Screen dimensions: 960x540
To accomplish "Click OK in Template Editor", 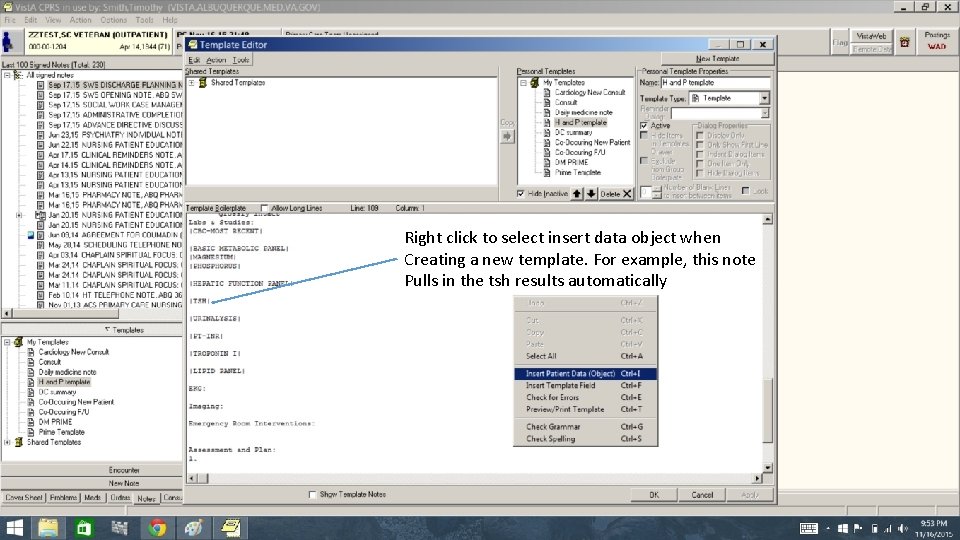I will pyautogui.click(x=654, y=495).
